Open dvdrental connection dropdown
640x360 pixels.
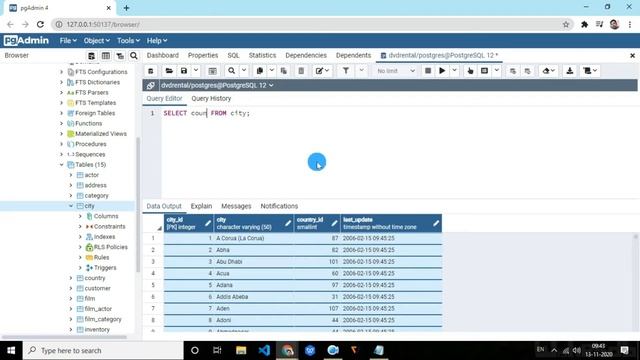tap(217, 85)
